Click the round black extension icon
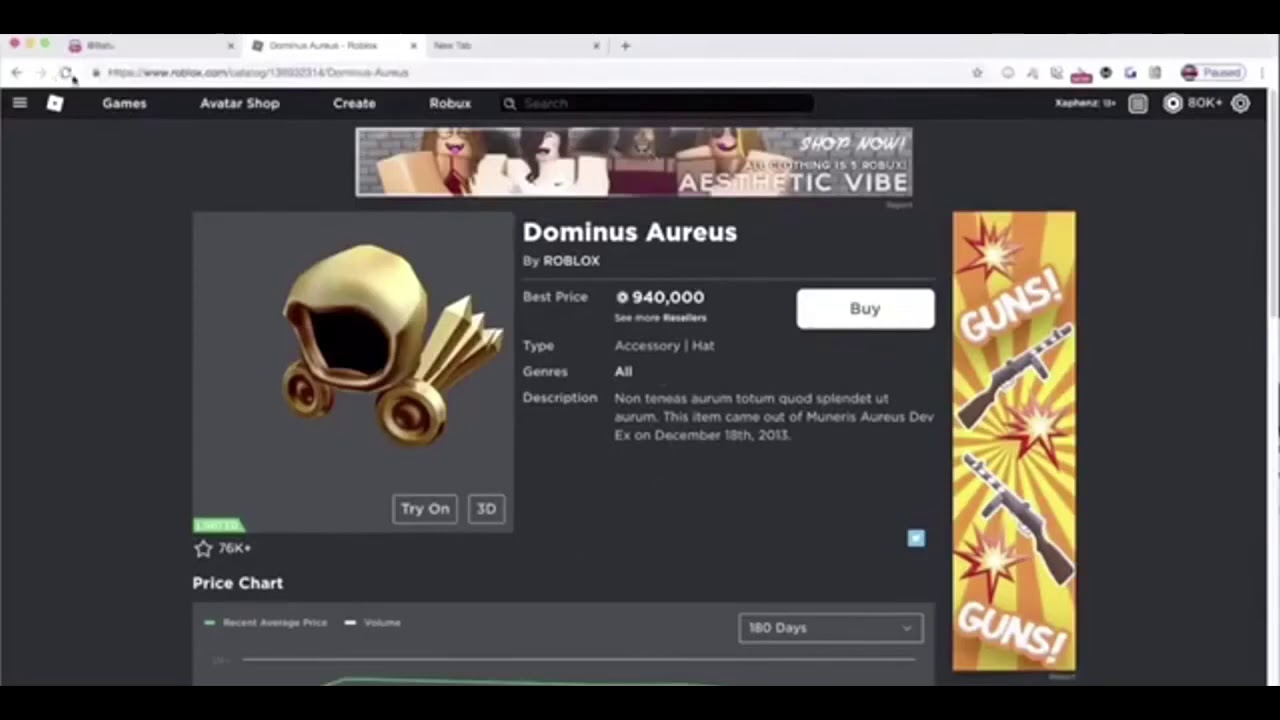 pyautogui.click(x=1106, y=73)
